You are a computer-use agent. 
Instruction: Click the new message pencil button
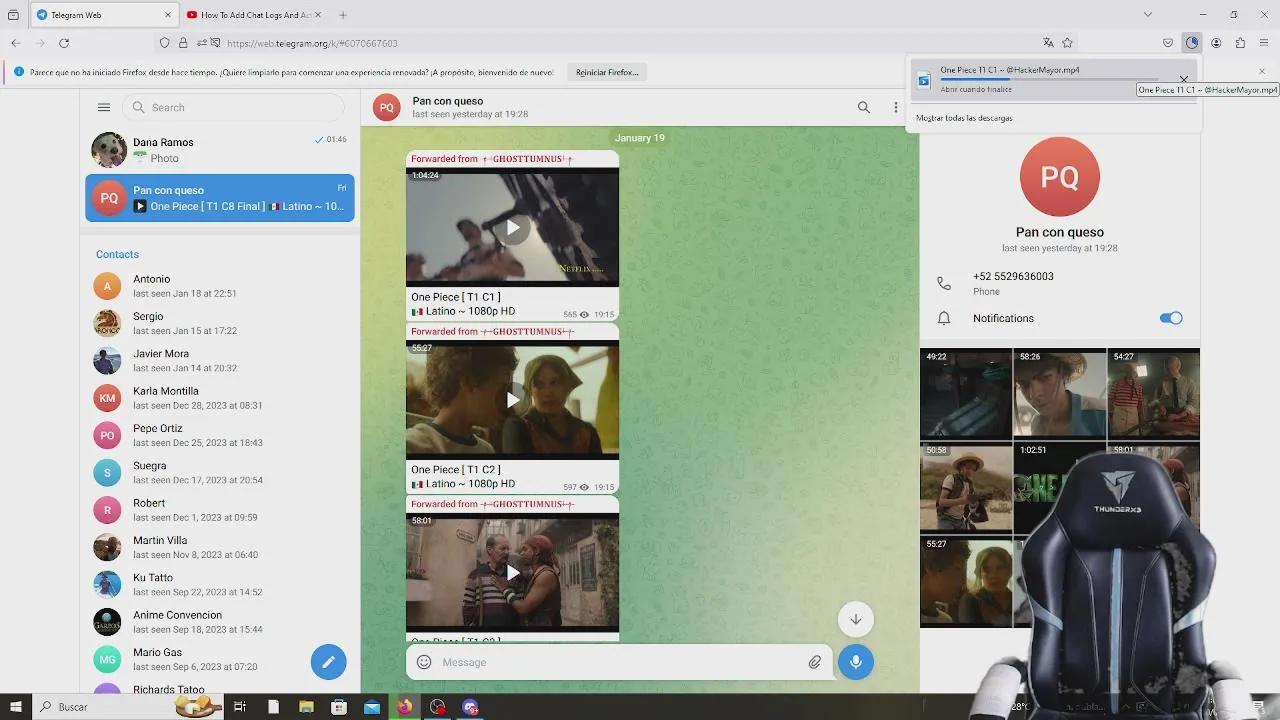click(x=328, y=661)
